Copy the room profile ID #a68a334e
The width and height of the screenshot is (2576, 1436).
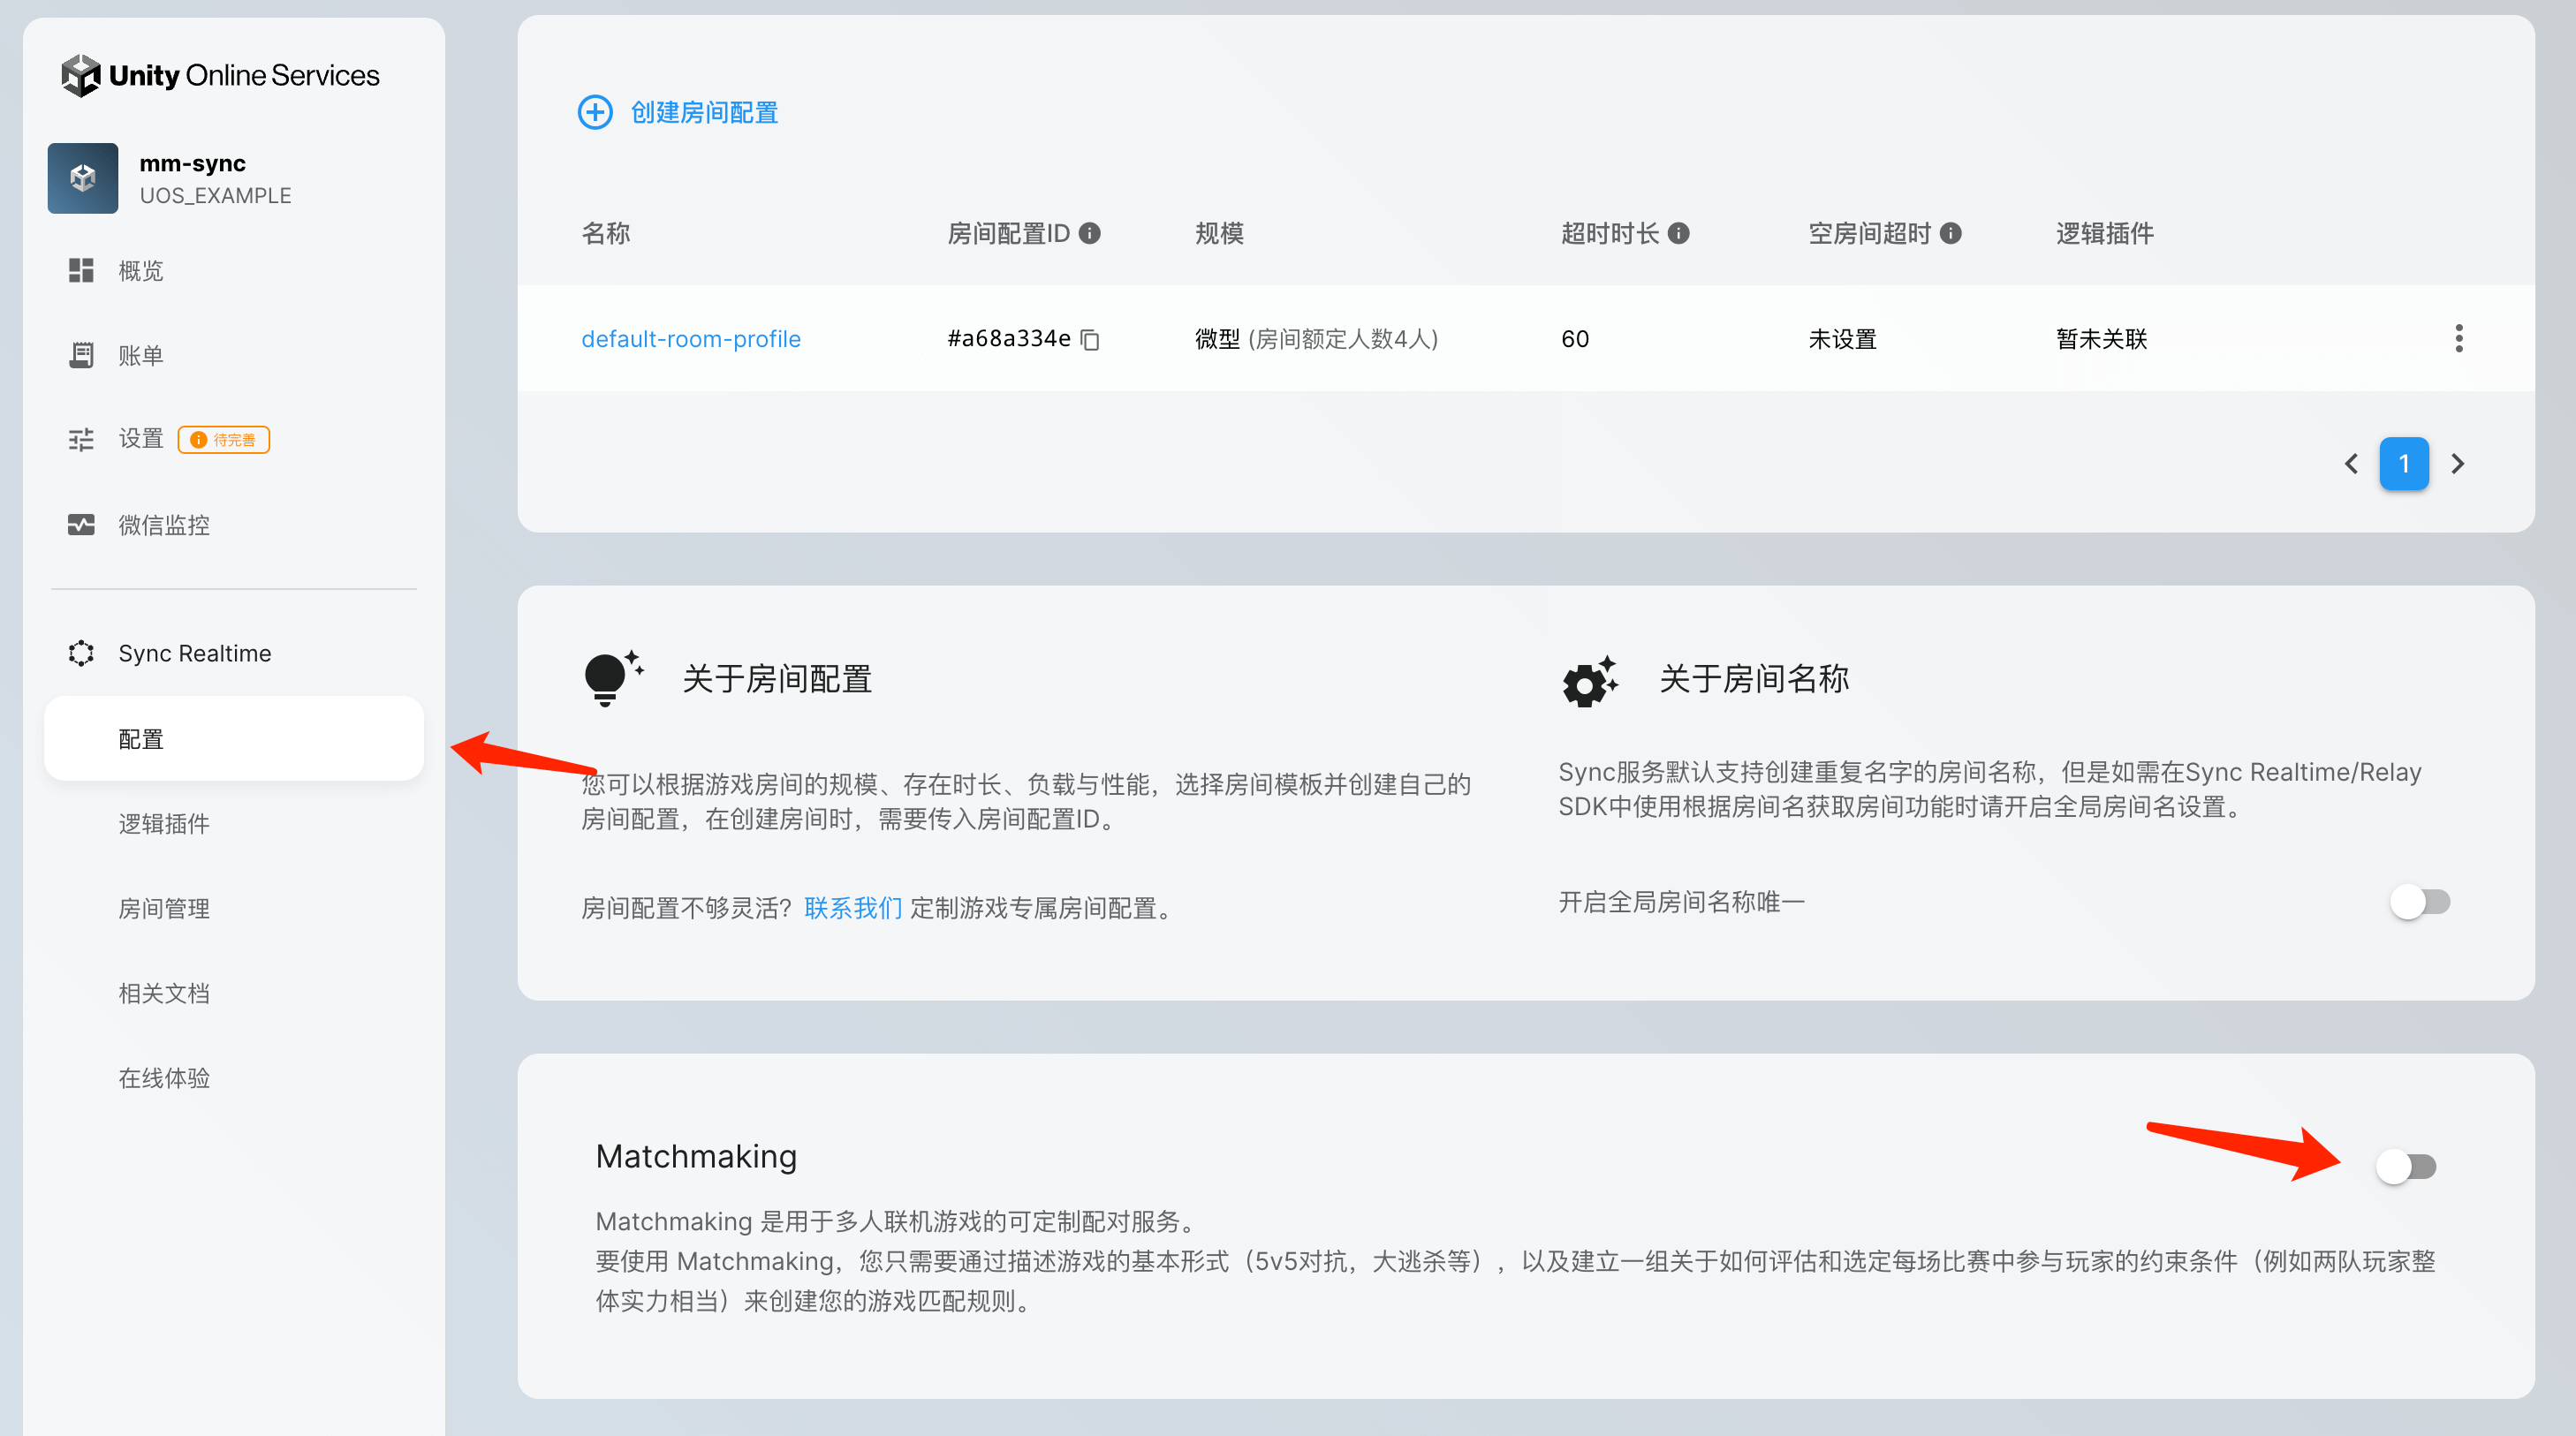(1090, 340)
